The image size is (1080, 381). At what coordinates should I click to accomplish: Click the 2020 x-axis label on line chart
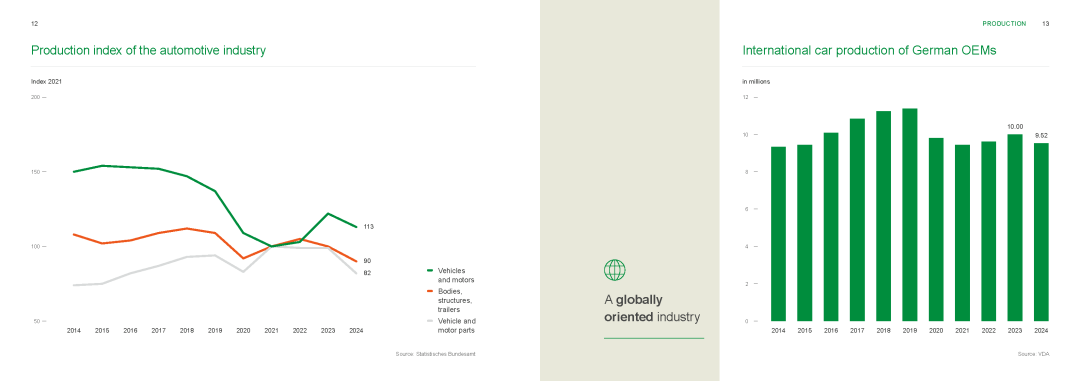tap(243, 331)
